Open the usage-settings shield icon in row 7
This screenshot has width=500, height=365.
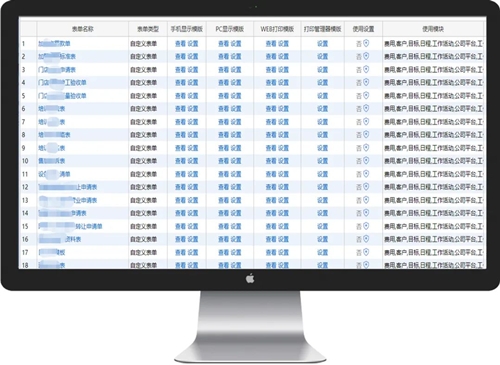[x=366, y=121]
